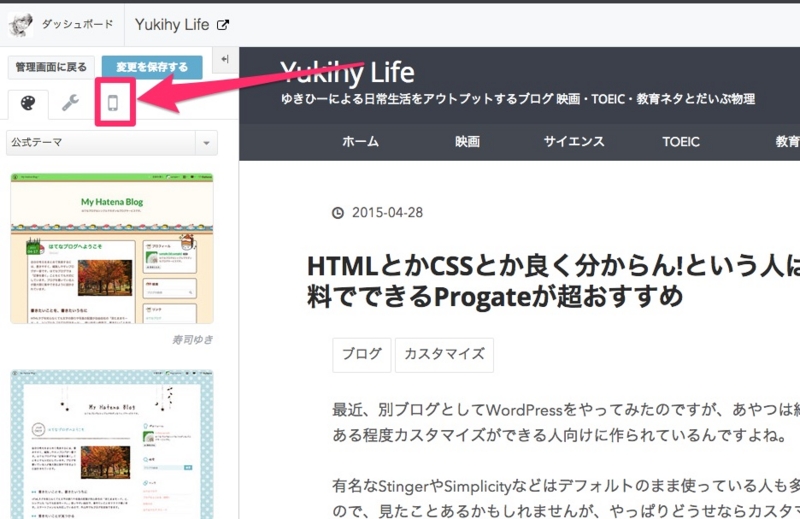Click the profile avatar image
The width and height of the screenshot is (800, 519).
pyautogui.click(x=20, y=24)
